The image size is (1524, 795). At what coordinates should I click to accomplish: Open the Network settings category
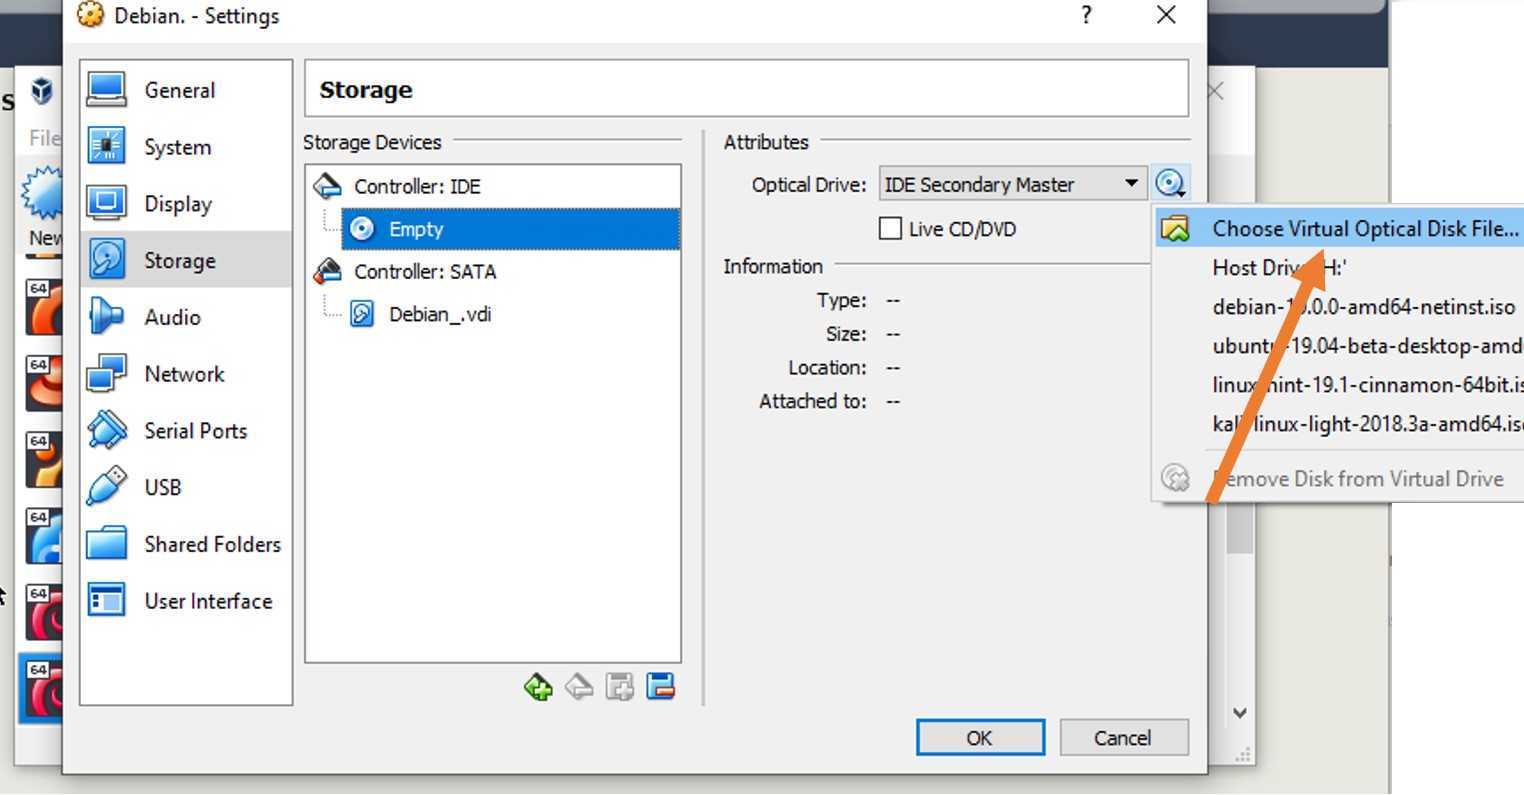pyautogui.click(x=186, y=374)
